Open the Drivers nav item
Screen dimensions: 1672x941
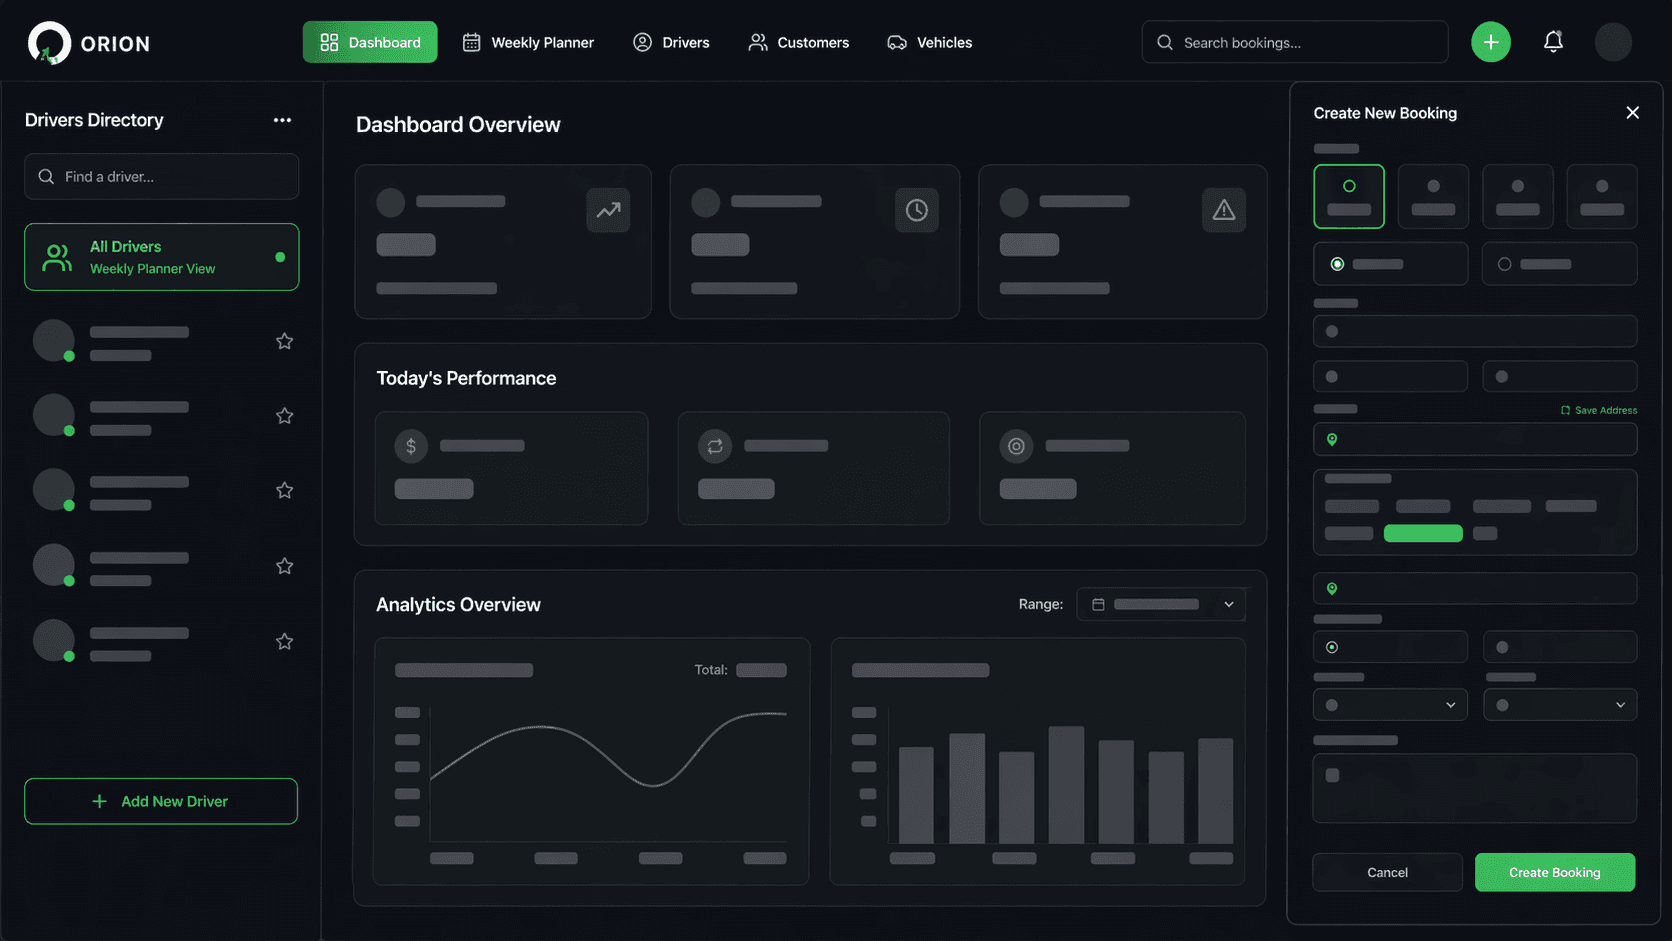[x=671, y=42]
